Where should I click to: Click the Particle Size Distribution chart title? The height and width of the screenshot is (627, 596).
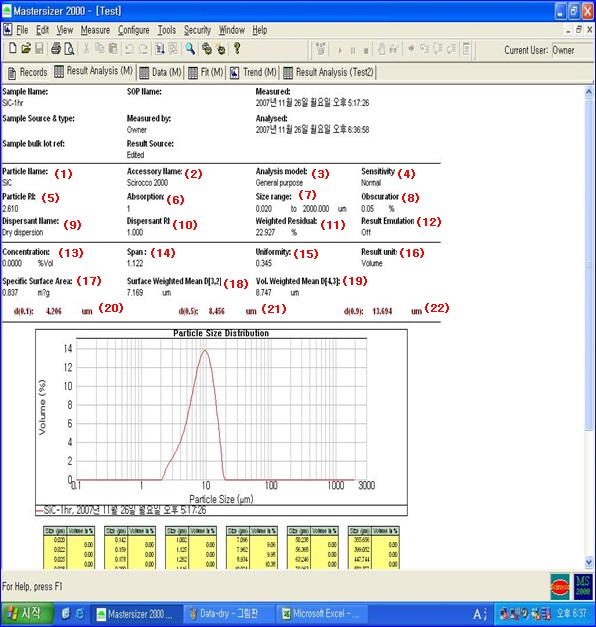[x=221, y=333]
